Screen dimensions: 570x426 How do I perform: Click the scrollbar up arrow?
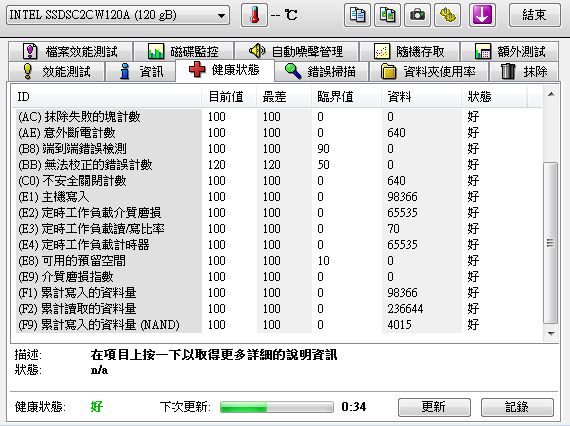(x=551, y=95)
